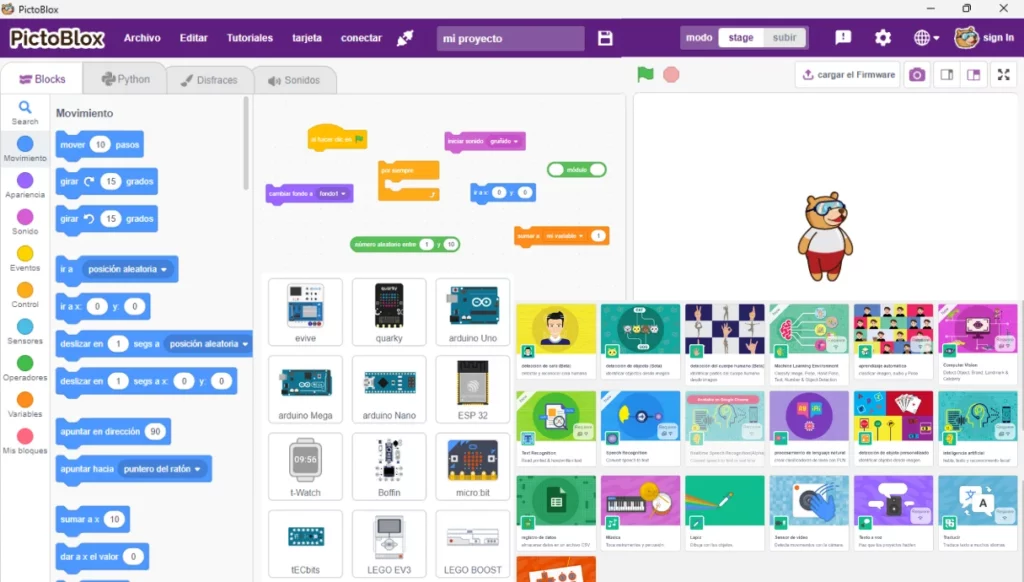Add the Traducir extension
Viewport: 1024px width, 582px height.
[978, 513]
